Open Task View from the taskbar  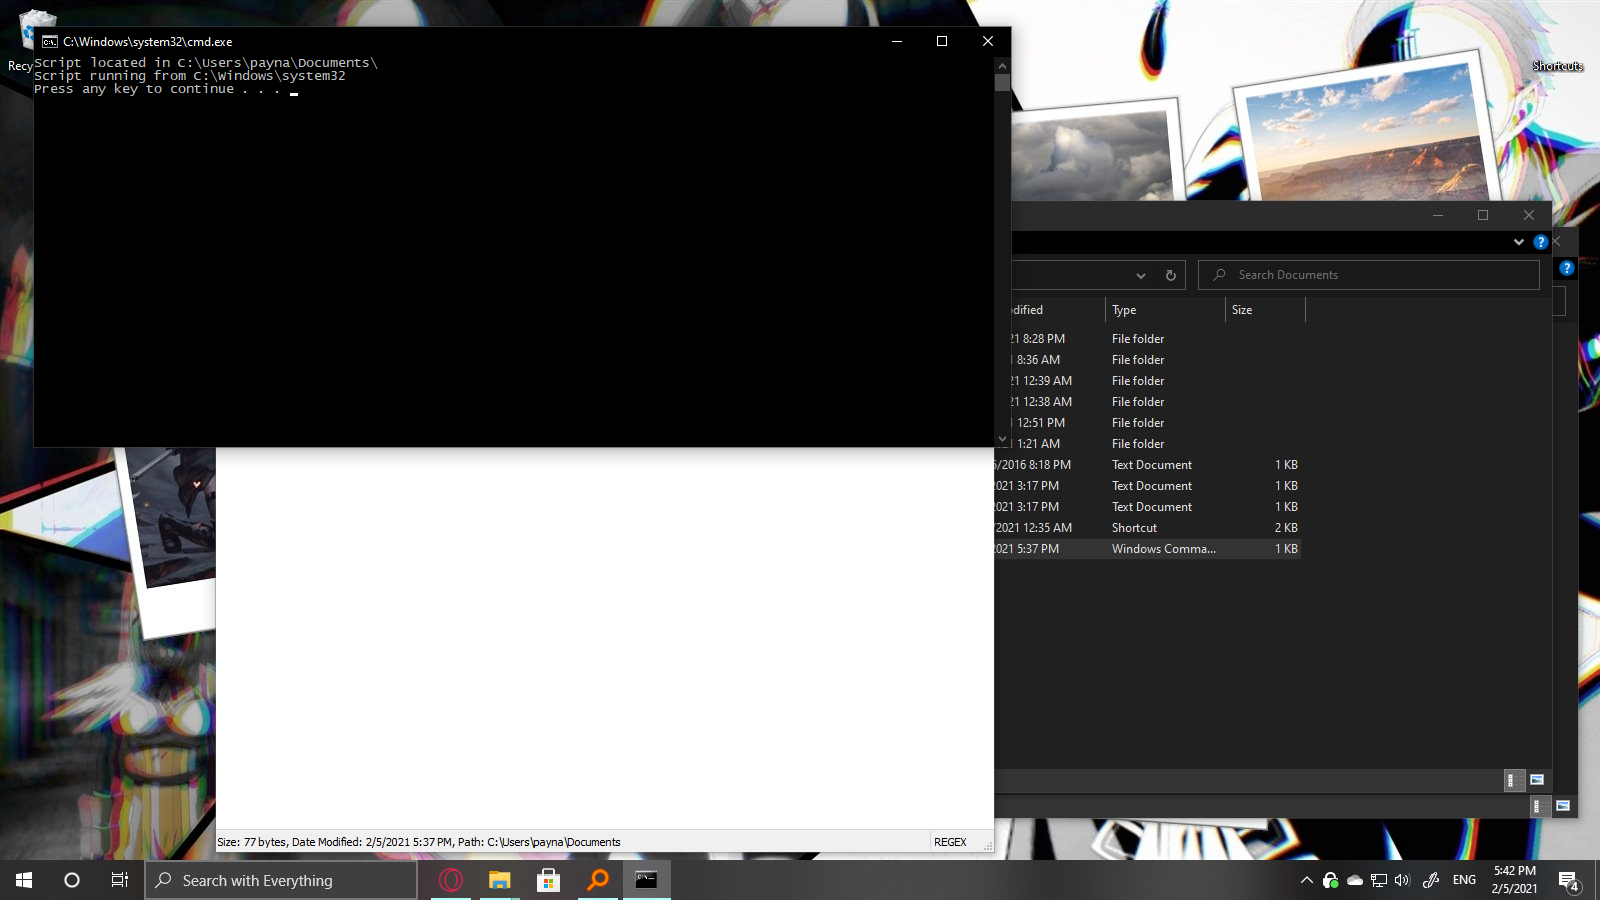tap(119, 880)
